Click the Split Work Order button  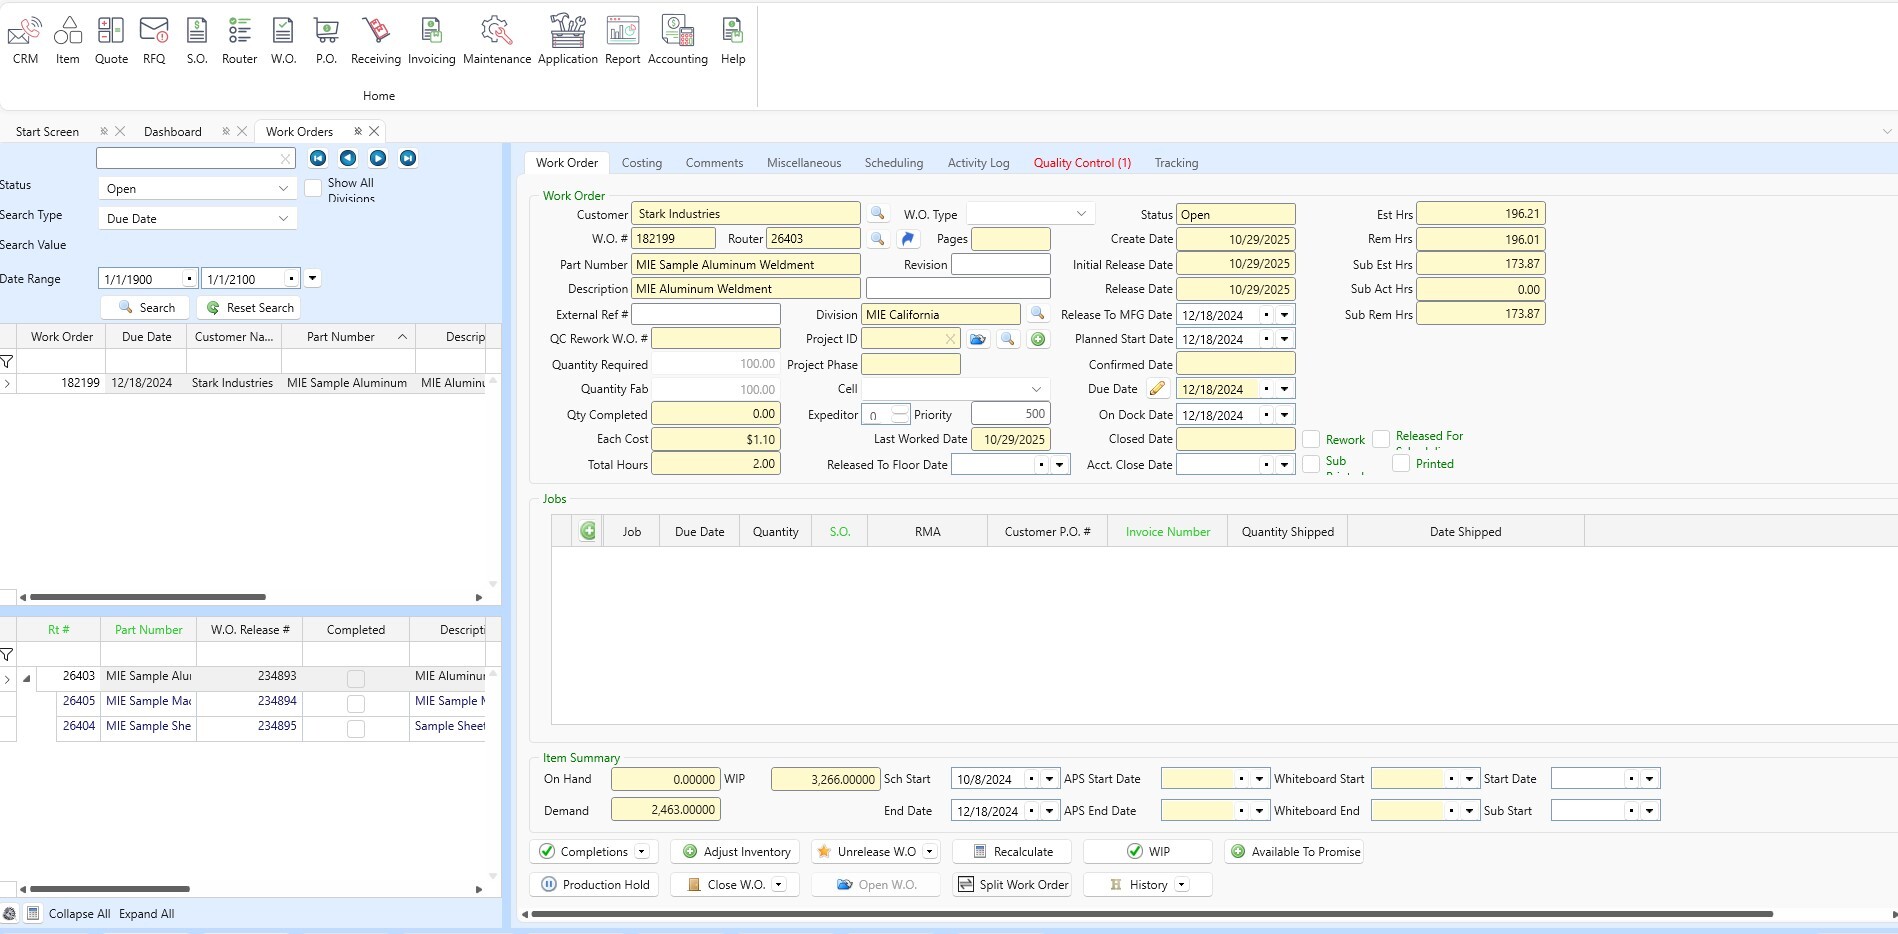(x=1012, y=884)
